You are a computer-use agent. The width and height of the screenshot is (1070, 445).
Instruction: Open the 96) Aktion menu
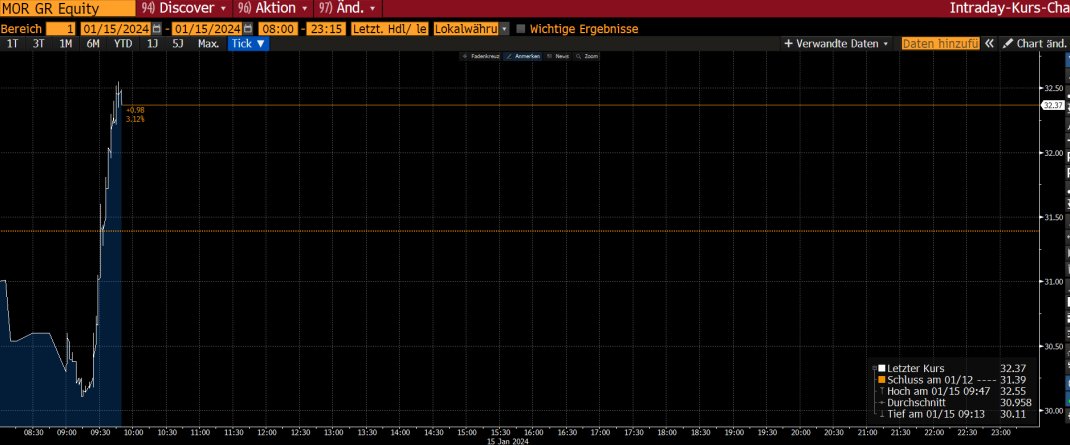272,8
